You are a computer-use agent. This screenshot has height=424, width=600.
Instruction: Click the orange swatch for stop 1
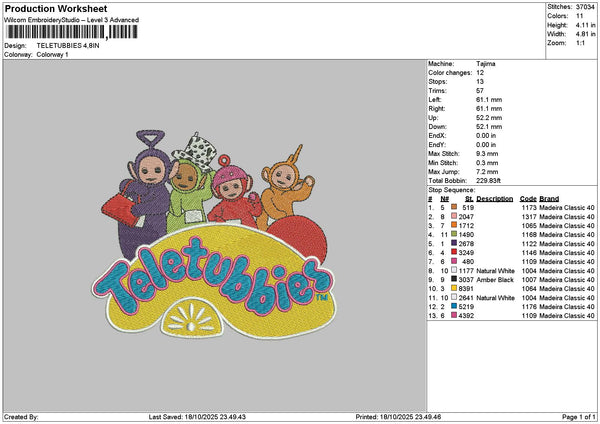click(x=456, y=206)
